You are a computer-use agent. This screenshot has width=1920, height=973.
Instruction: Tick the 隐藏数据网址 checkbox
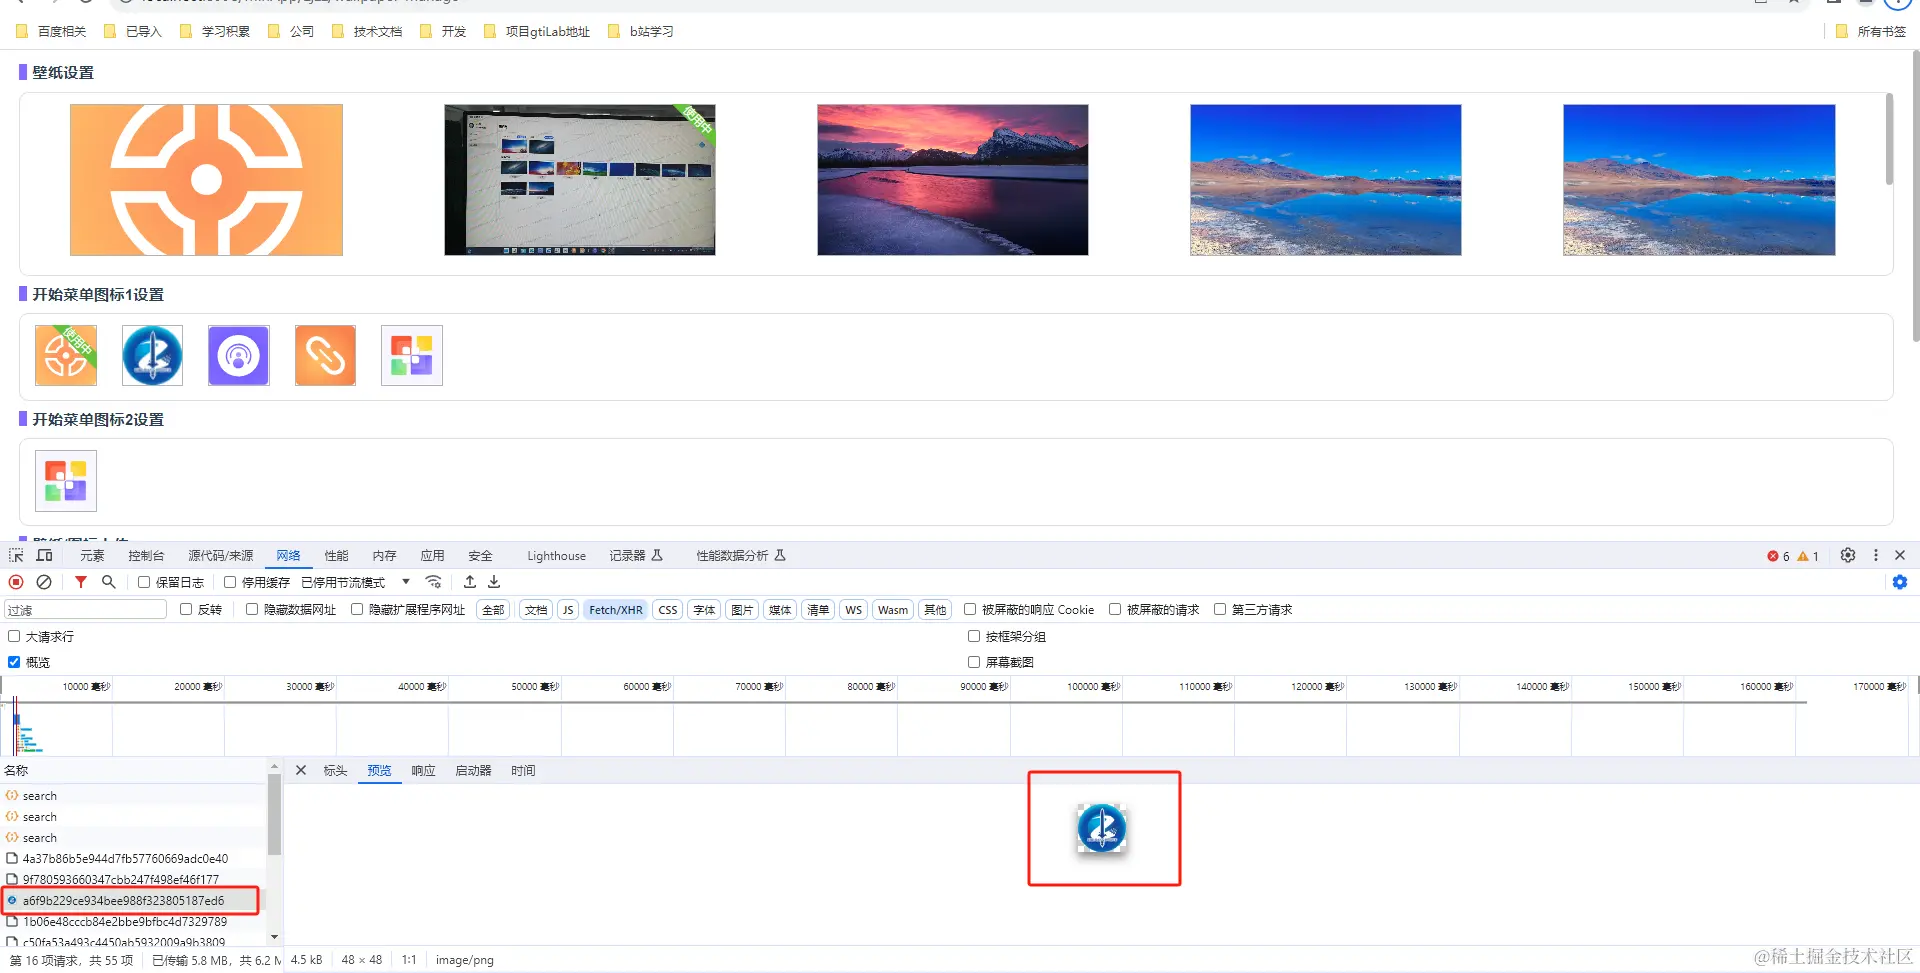click(252, 609)
